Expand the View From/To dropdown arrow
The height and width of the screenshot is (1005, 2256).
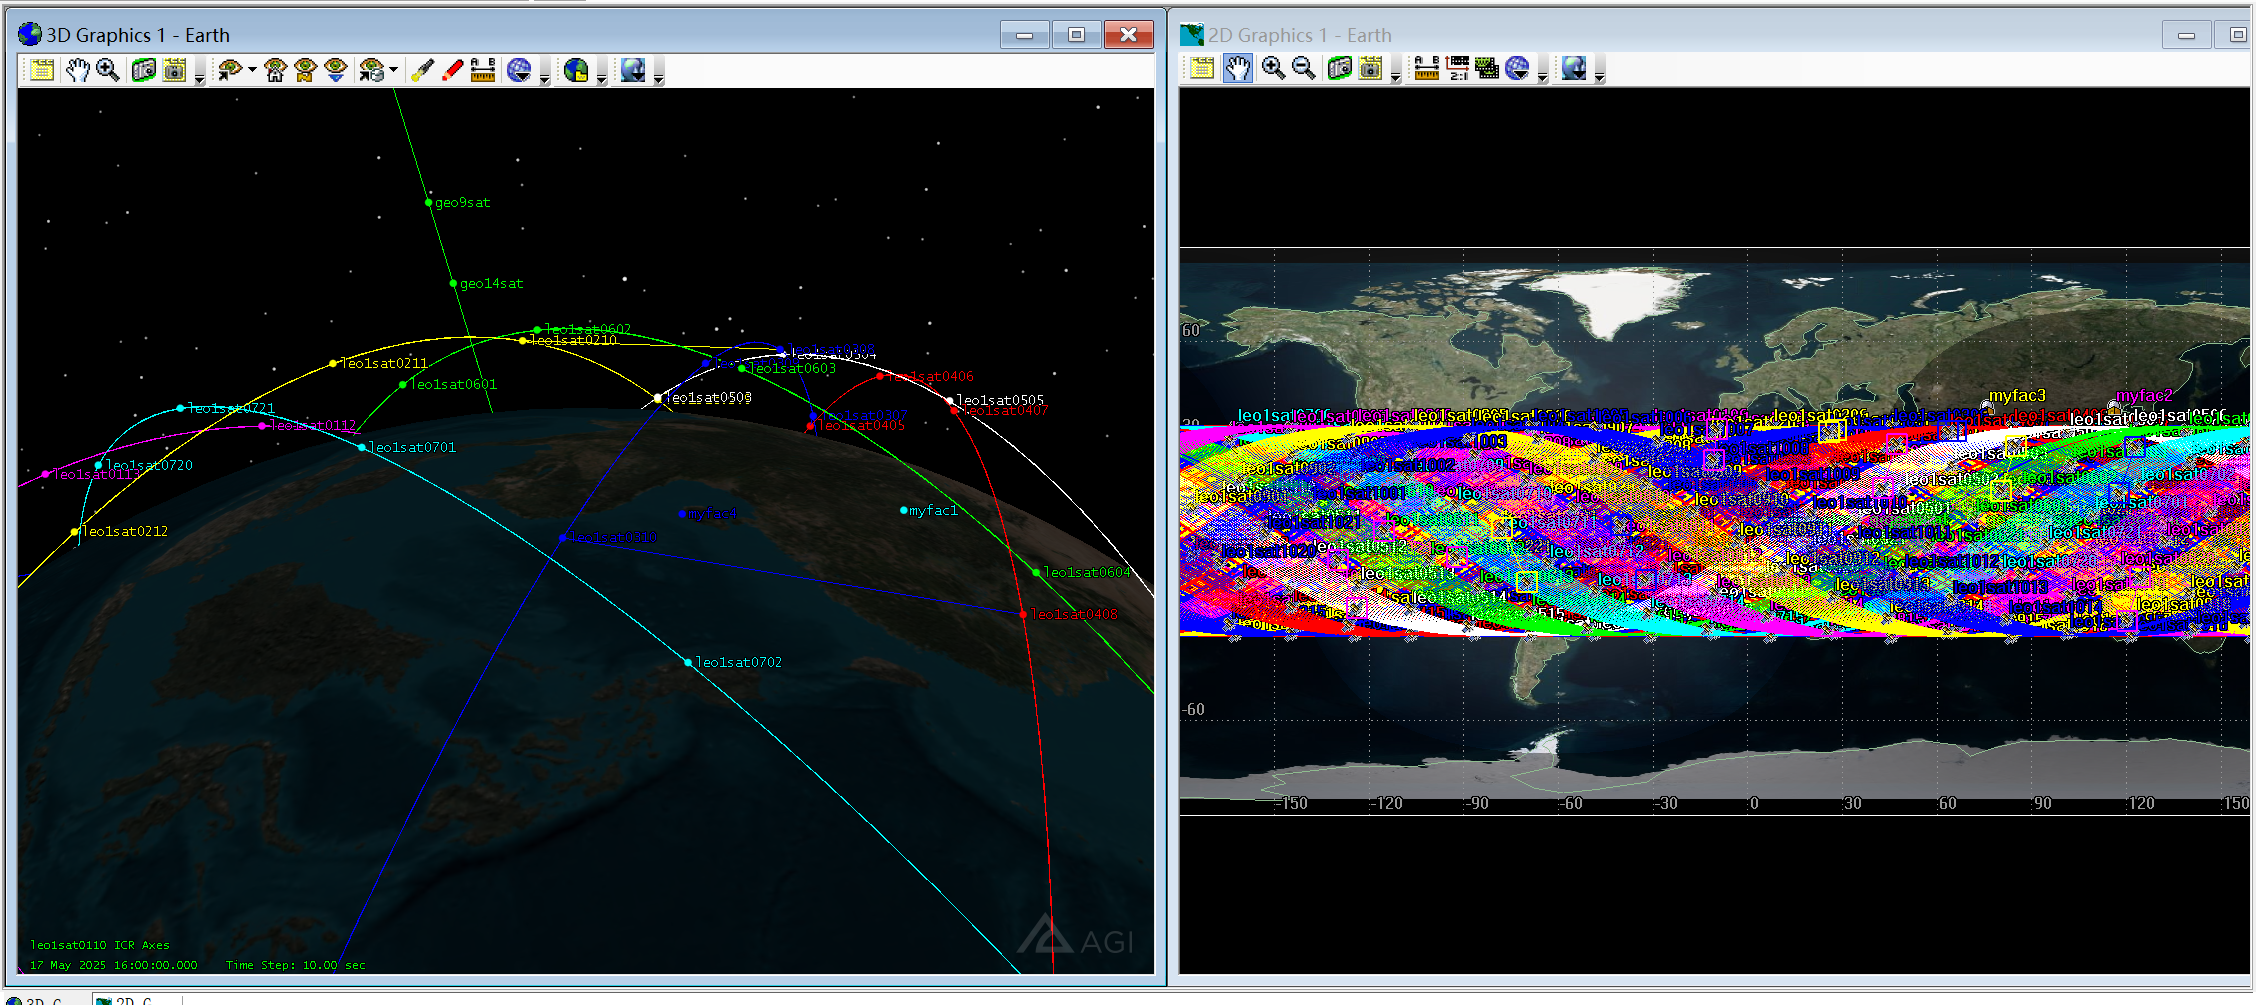(x=252, y=70)
